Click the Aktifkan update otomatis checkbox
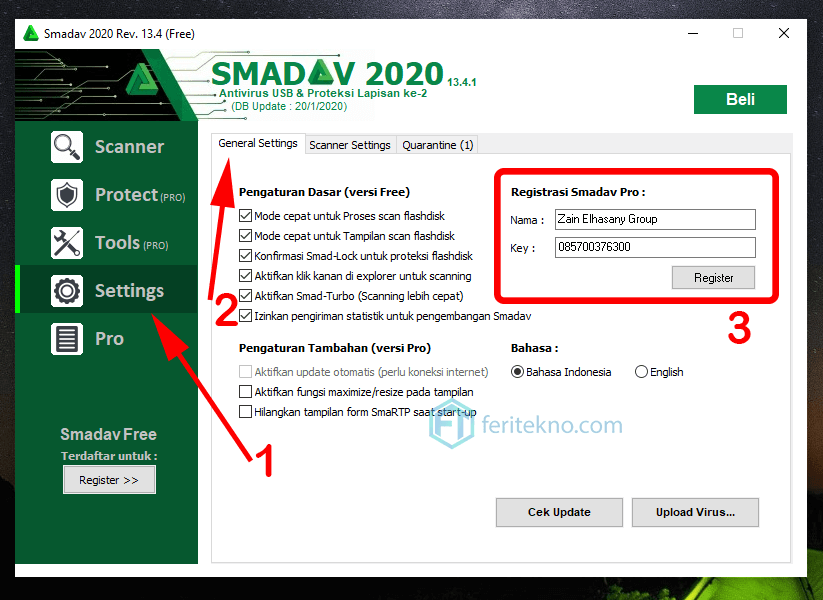This screenshot has height=600, width=823. coord(245,372)
